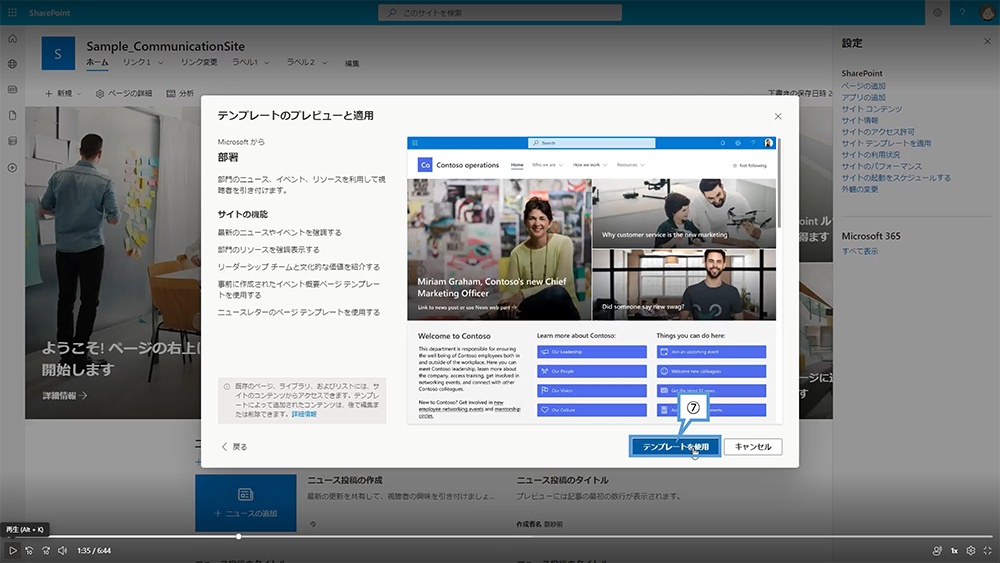
Task: Open the audio enhancement person-voice icon in player
Action: coord(936,550)
